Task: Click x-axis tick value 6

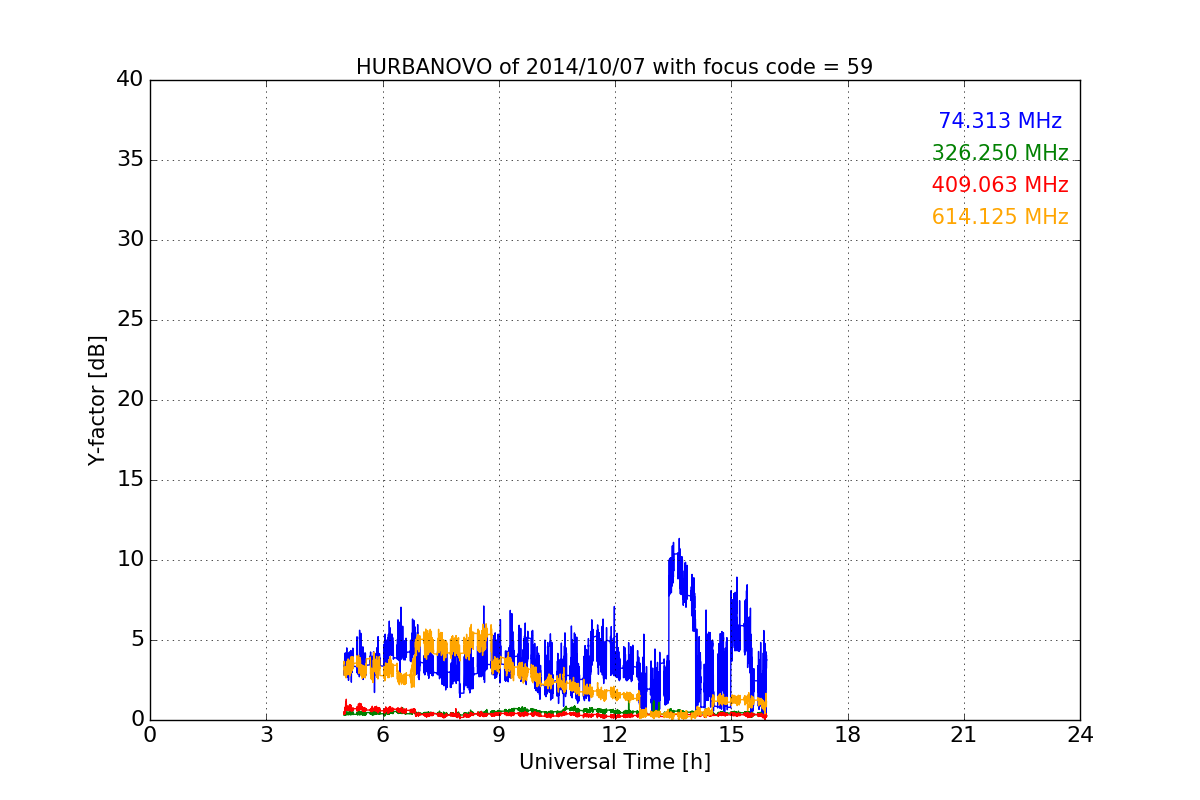Action: (382, 735)
